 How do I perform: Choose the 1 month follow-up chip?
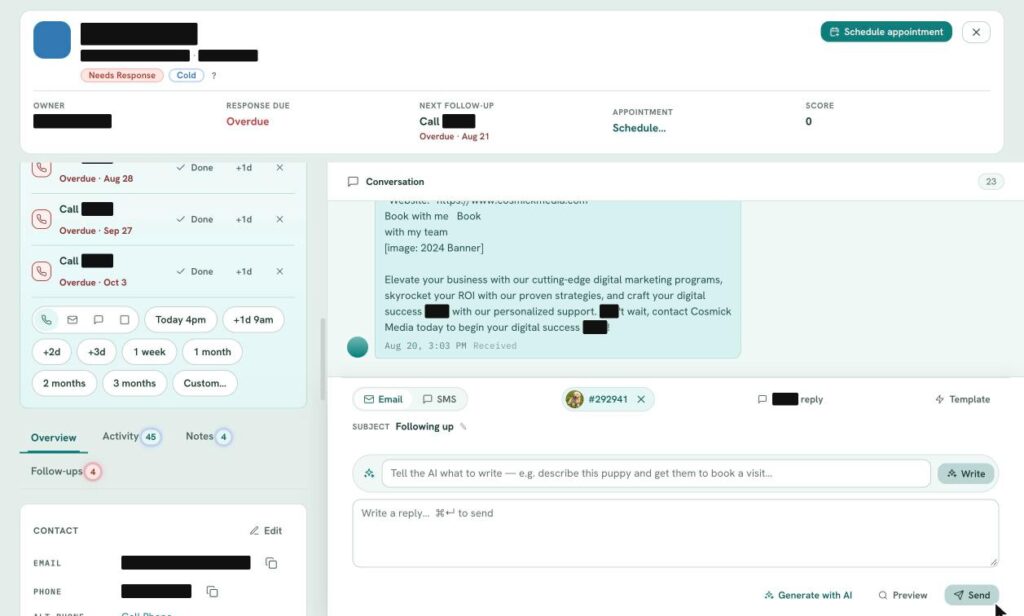[212, 351]
